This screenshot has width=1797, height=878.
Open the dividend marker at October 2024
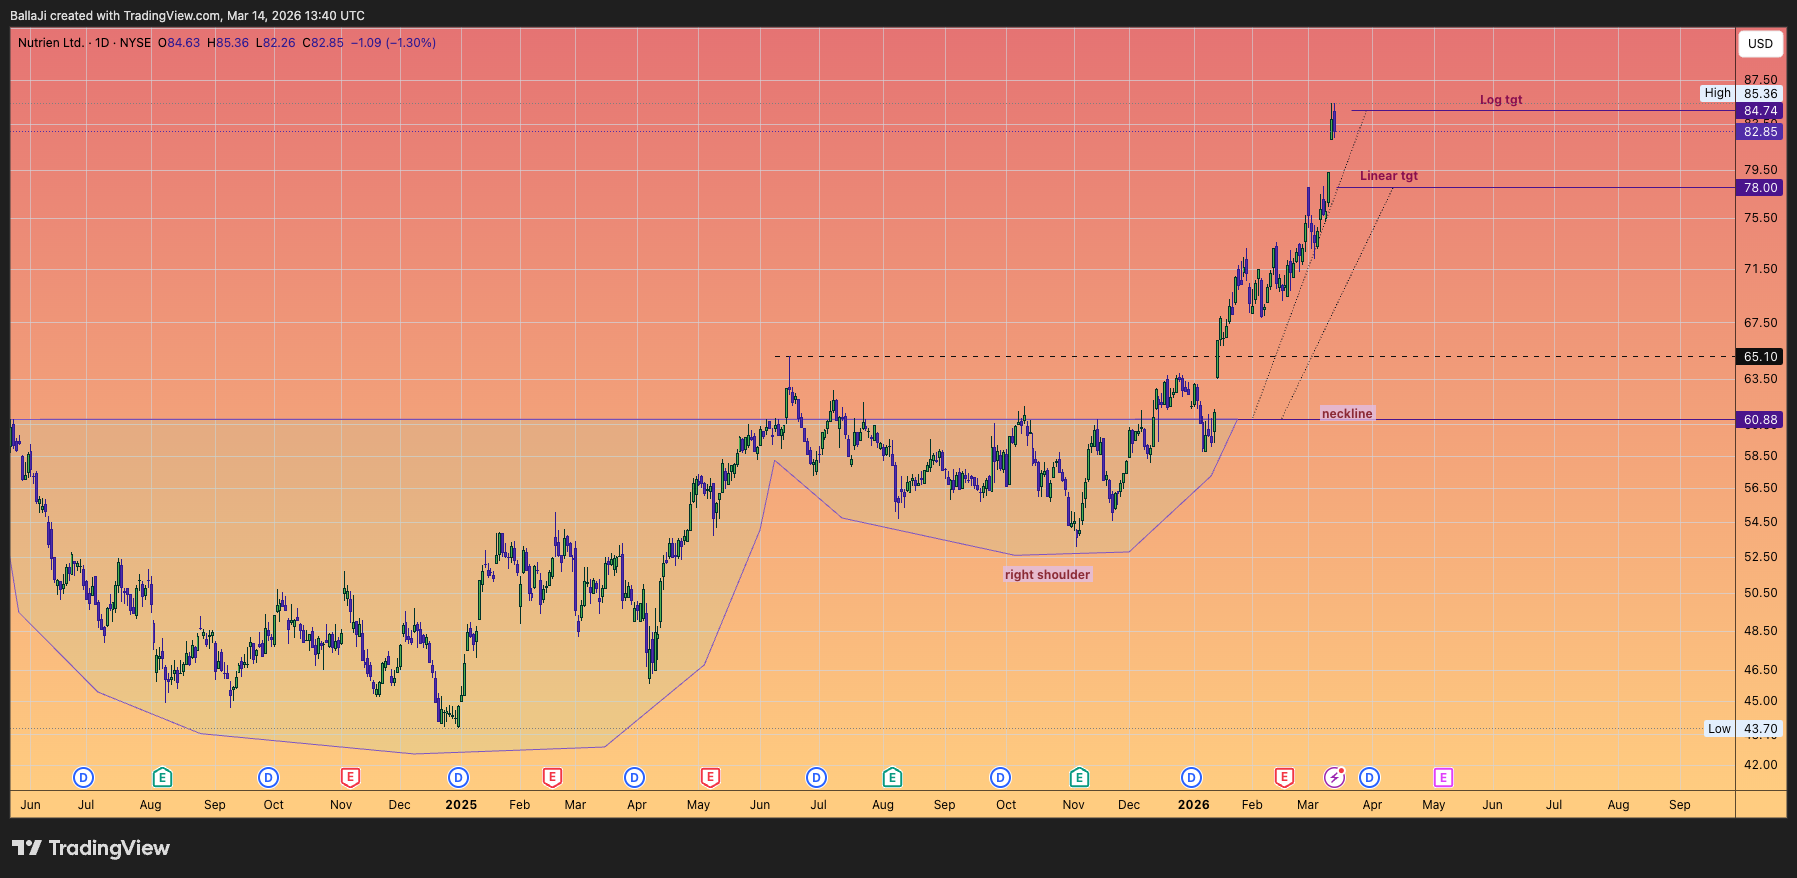[268, 777]
